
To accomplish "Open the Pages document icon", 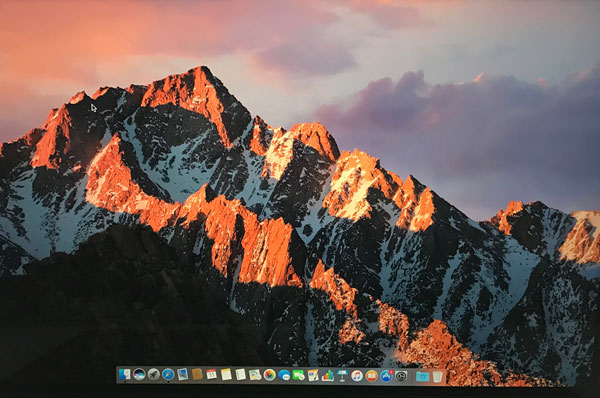I will click(x=313, y=375).
